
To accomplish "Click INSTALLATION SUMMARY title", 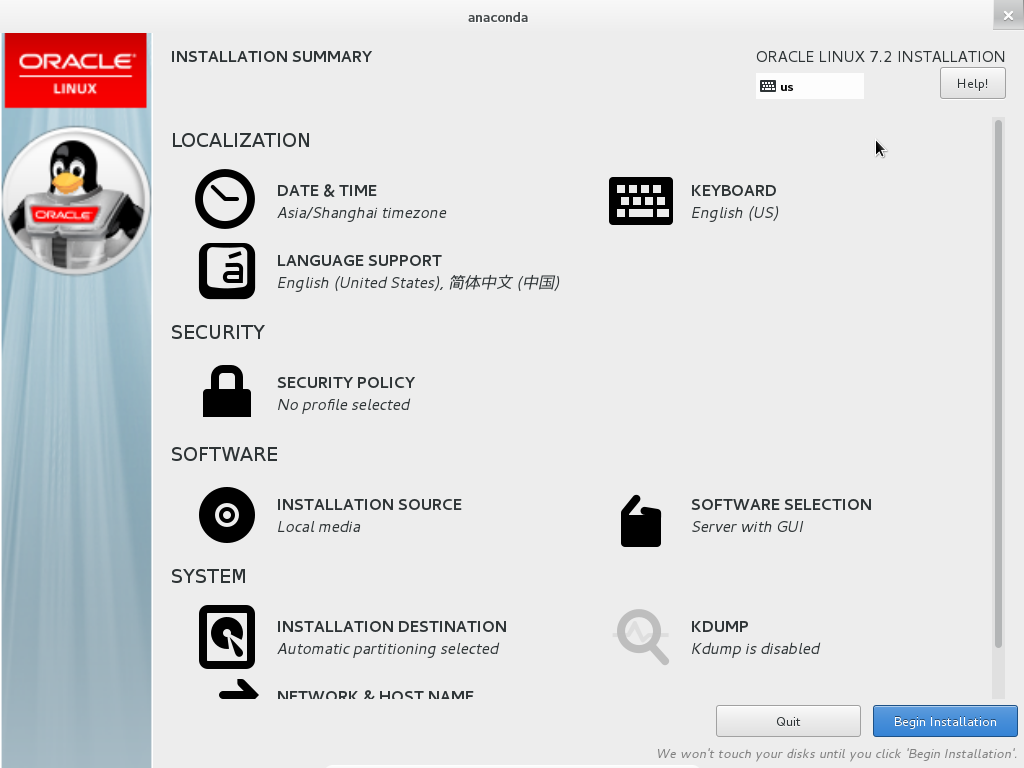I will click(271, 57).
